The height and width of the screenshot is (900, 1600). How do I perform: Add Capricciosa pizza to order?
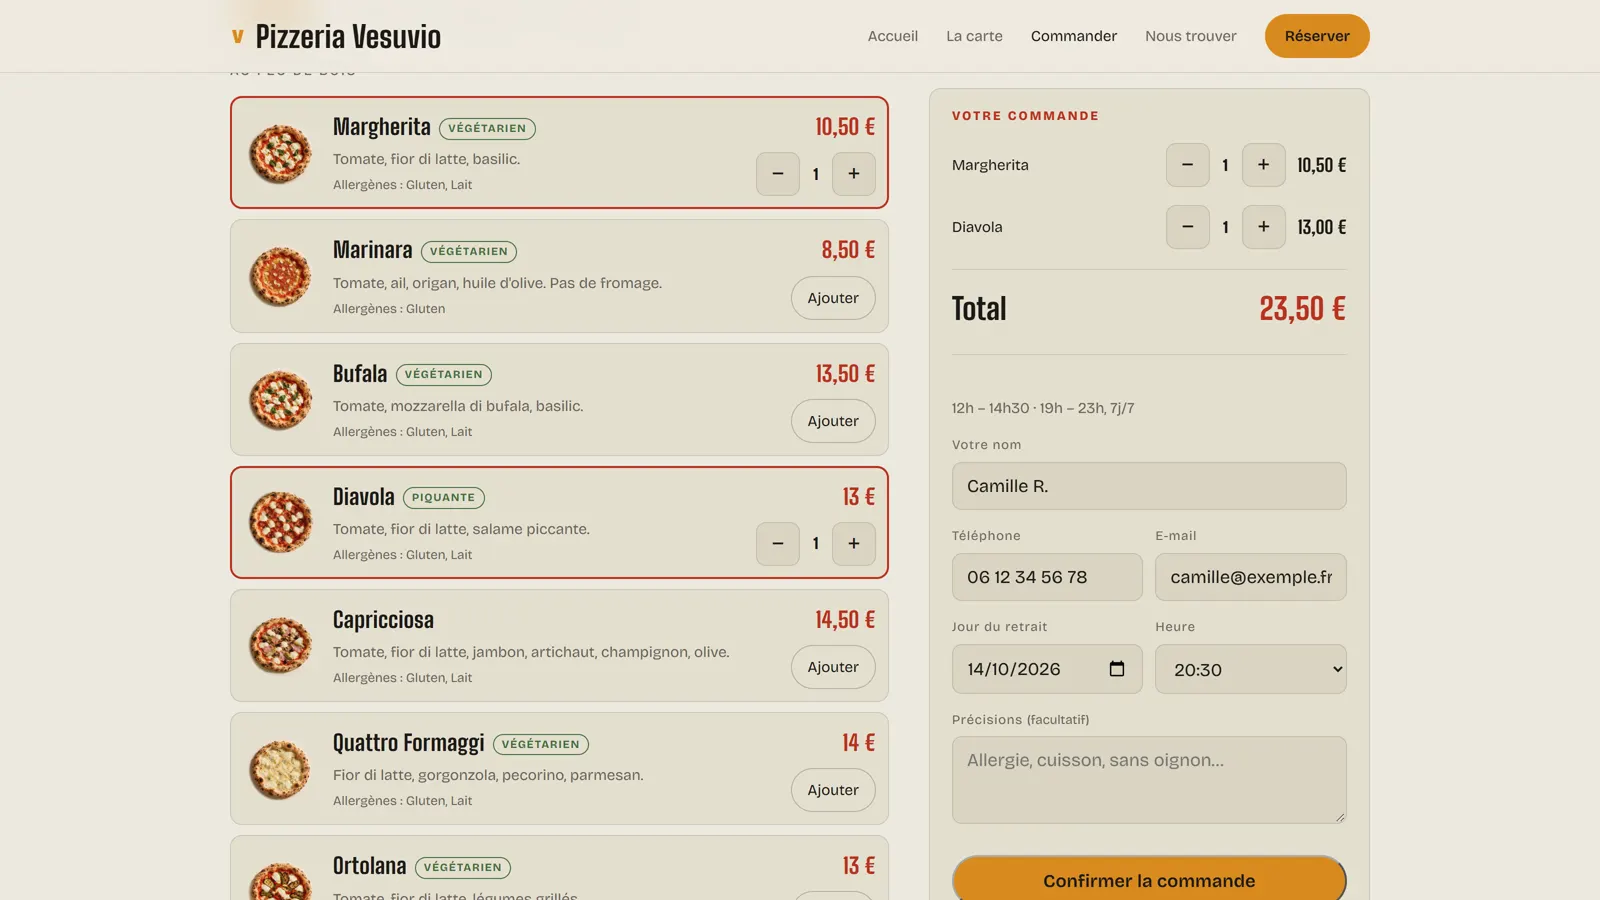(x=833, y=667)
